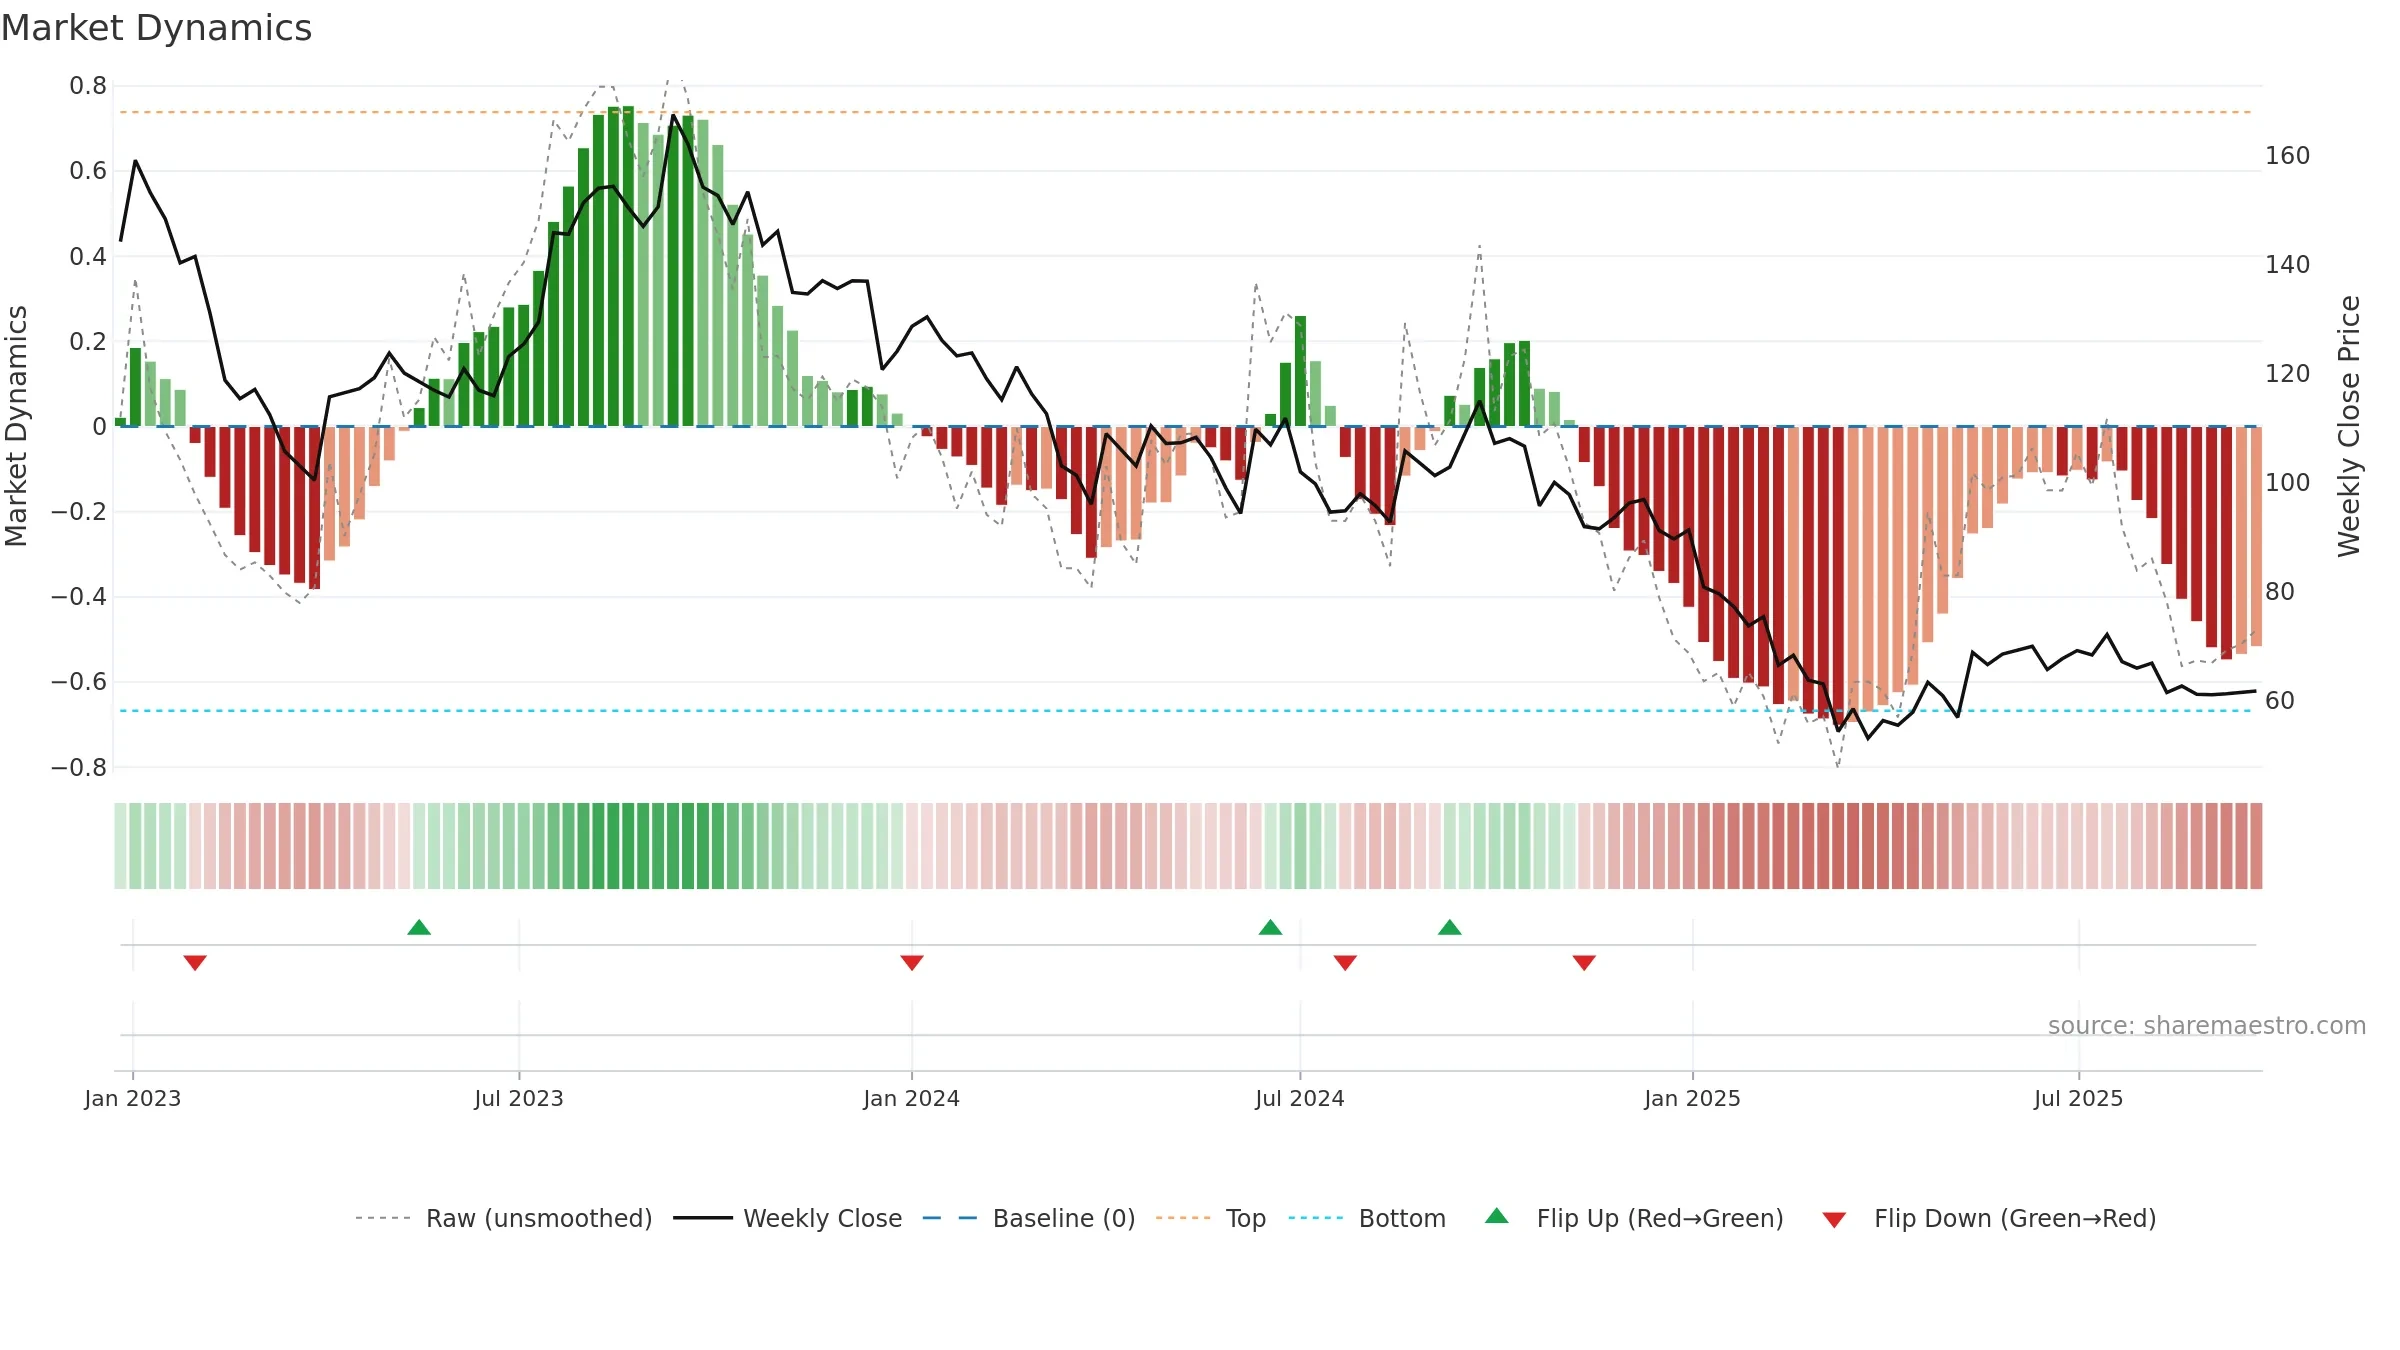The image size is (2400, 1350).
Task: Click the Market Dynamics y-axis title
Action: click(16, 426)
